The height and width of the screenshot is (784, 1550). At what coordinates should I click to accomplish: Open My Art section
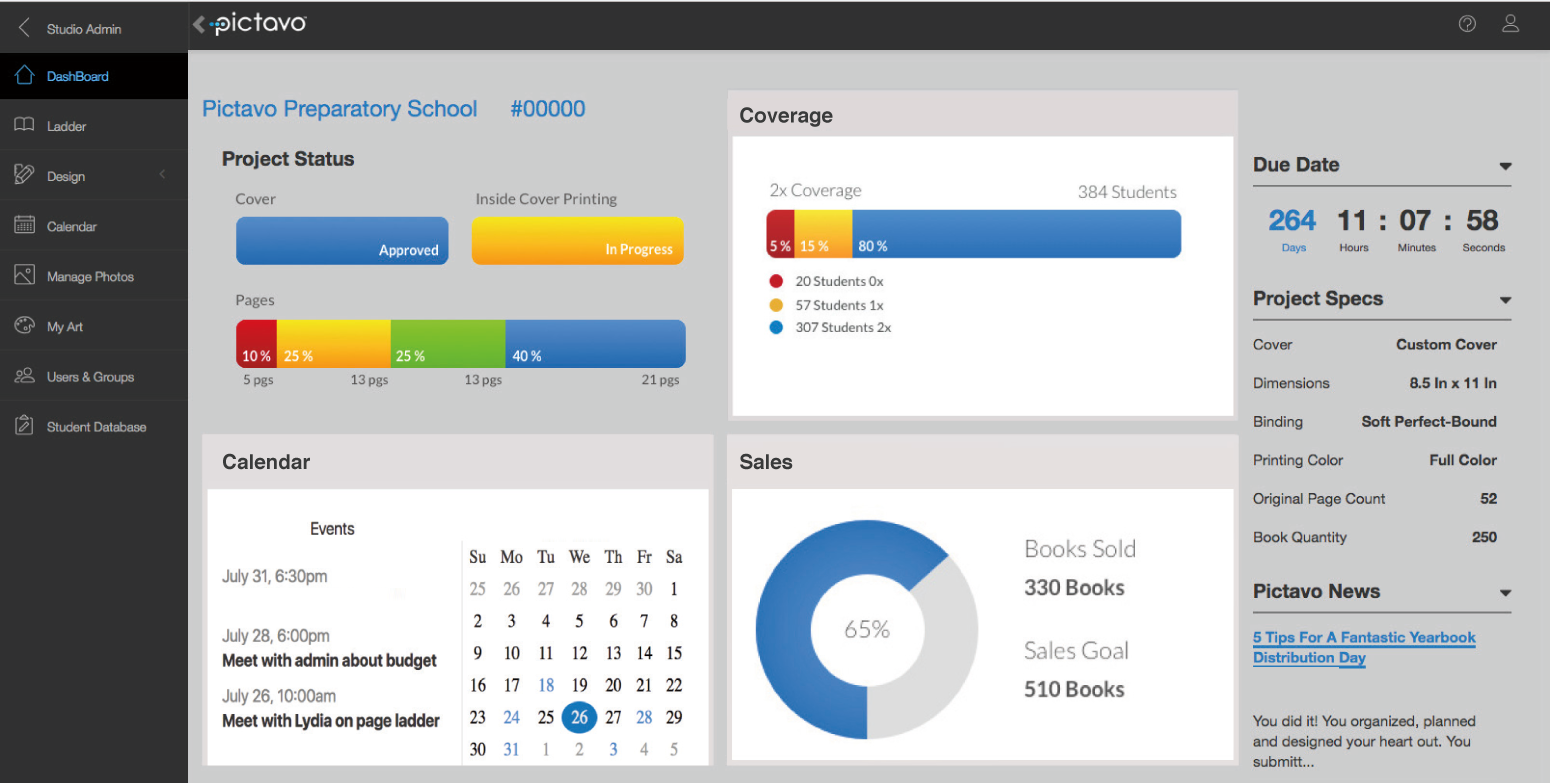(x=65, y=326)
